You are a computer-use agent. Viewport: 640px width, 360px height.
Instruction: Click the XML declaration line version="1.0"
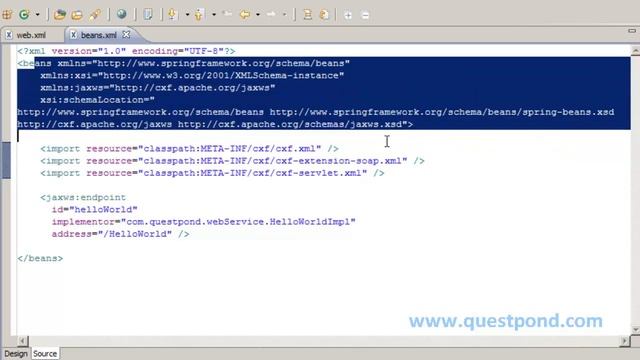click(x=126, y=51)
